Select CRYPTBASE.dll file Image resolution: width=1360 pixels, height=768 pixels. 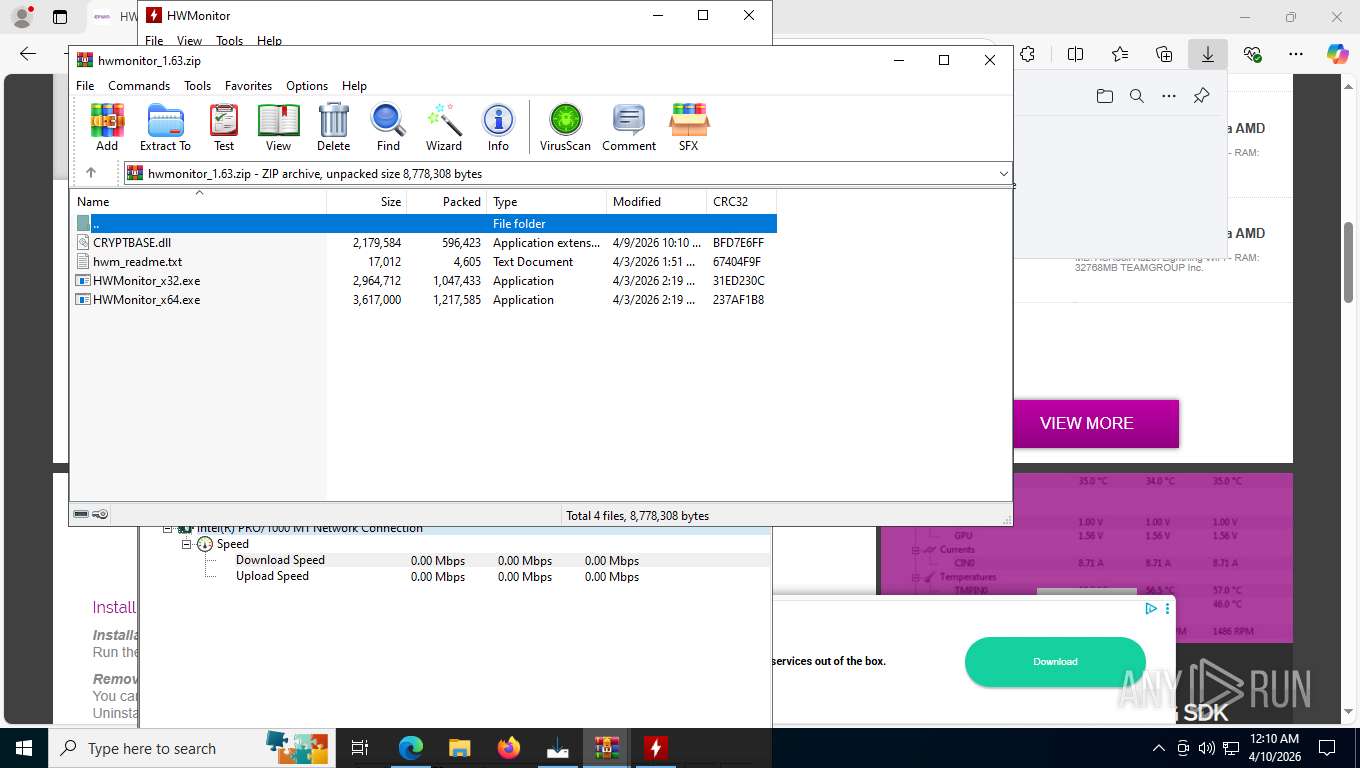coord(132,243)
